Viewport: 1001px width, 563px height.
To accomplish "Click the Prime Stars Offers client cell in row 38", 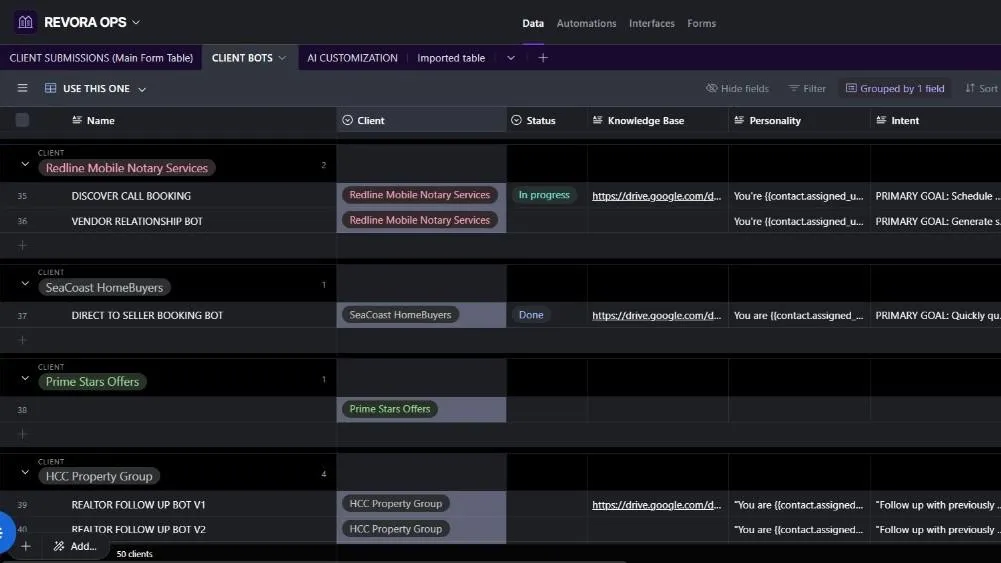I will (389, 409).
